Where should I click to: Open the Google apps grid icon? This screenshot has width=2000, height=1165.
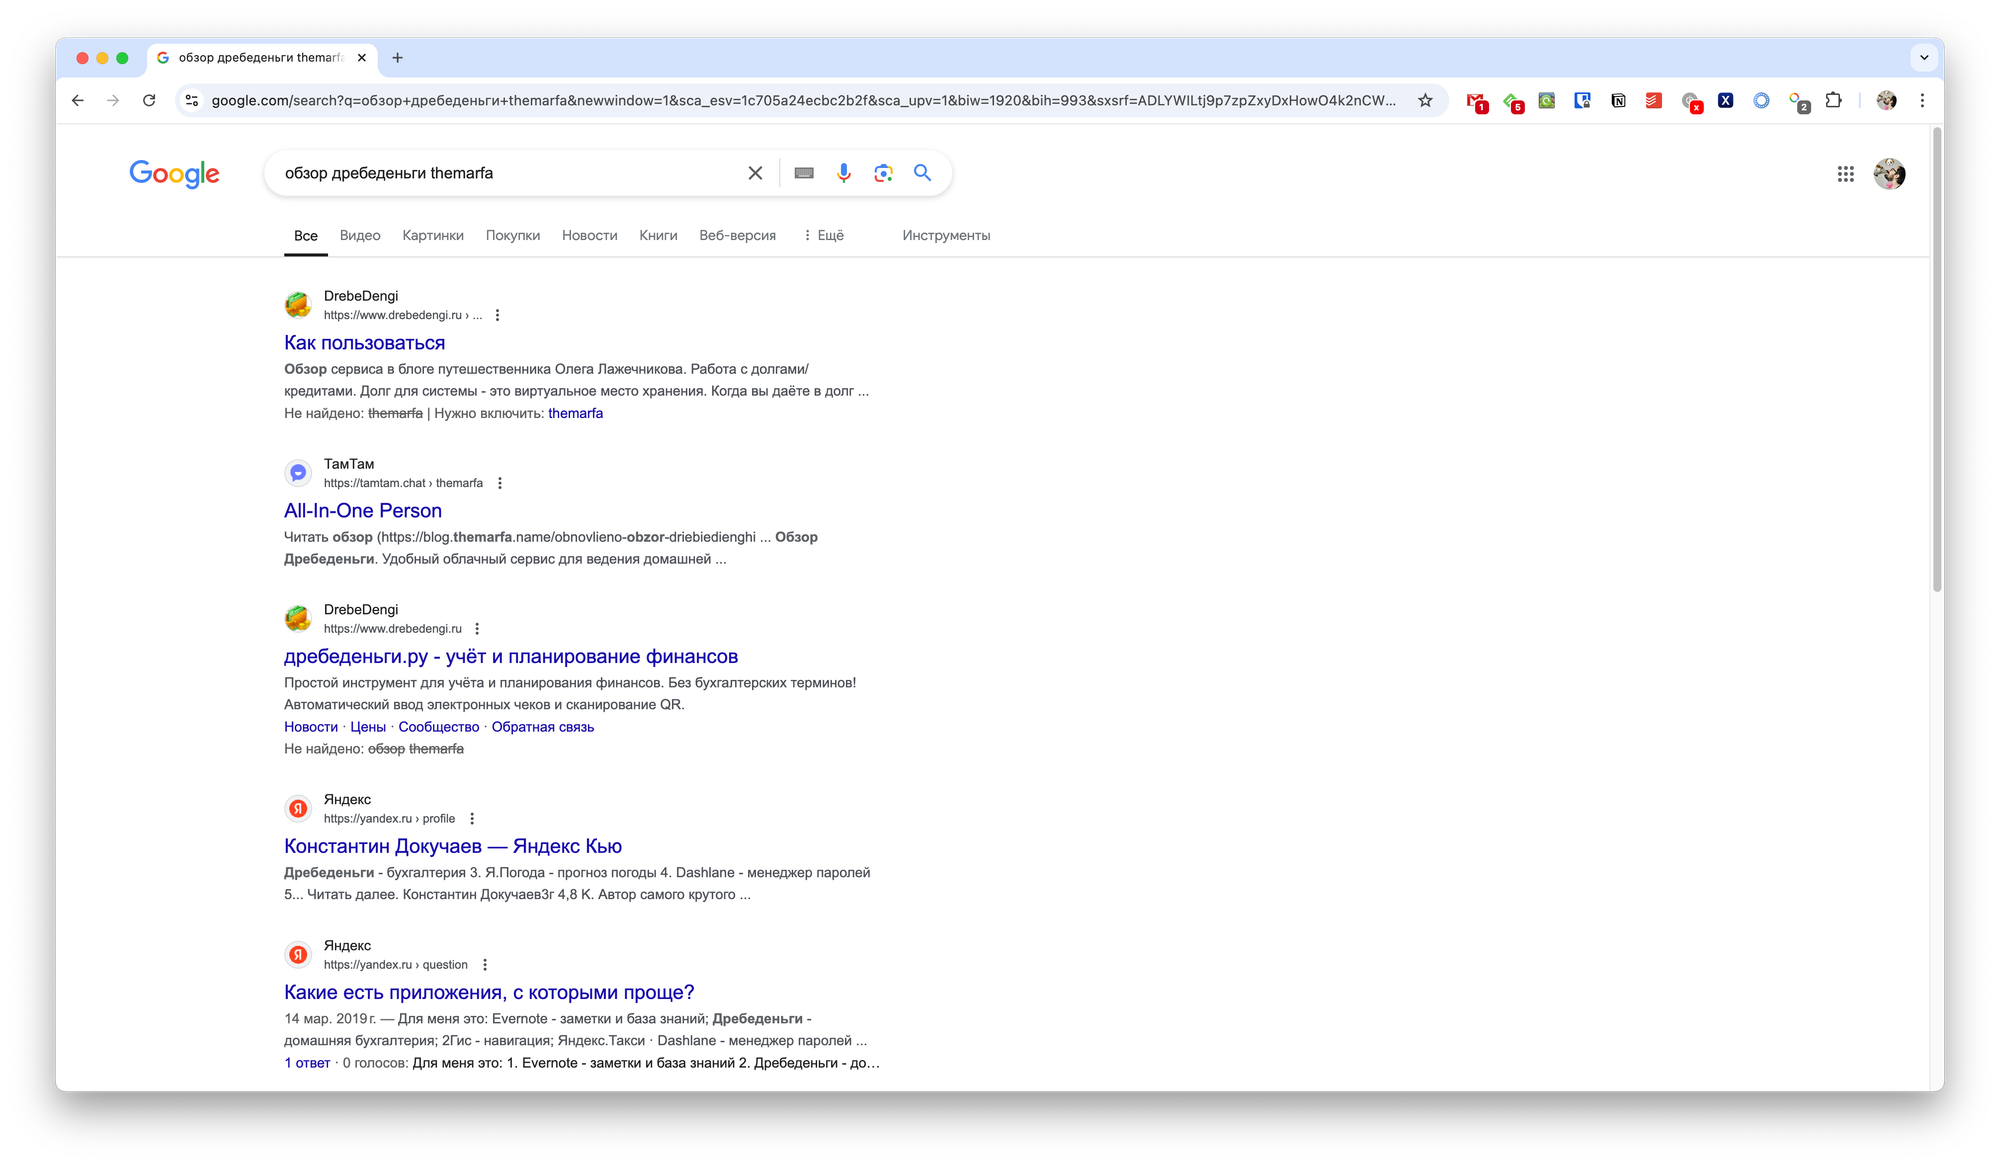[x=1845, y=174]
